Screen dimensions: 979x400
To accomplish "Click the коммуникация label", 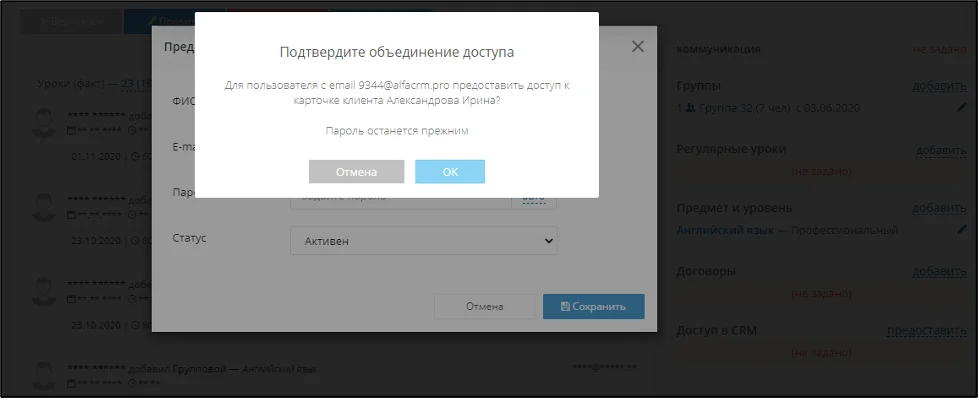I will point(719,49).
